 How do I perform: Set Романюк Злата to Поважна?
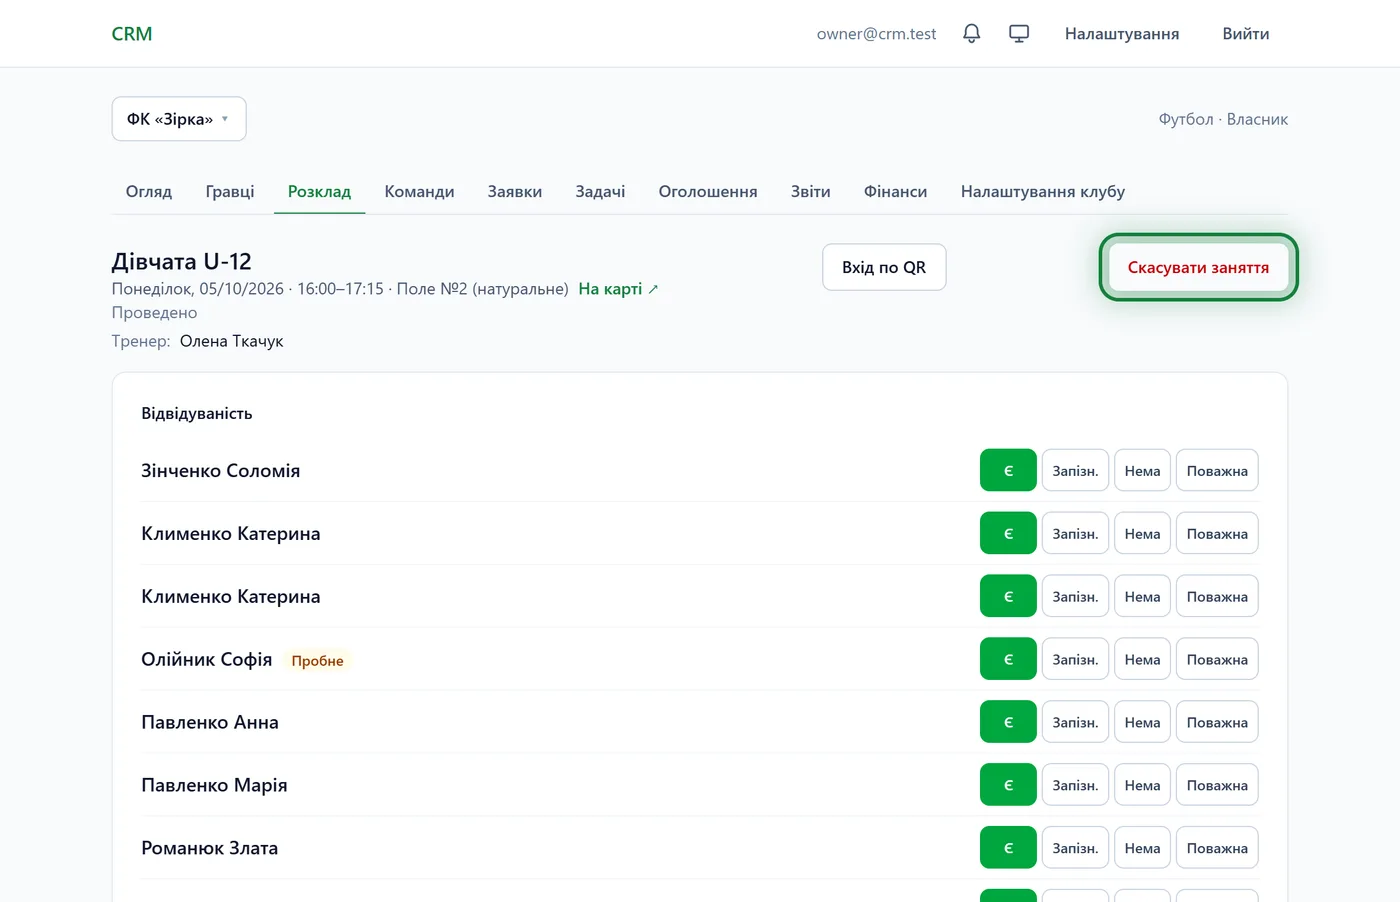[x=1217, y=848]
